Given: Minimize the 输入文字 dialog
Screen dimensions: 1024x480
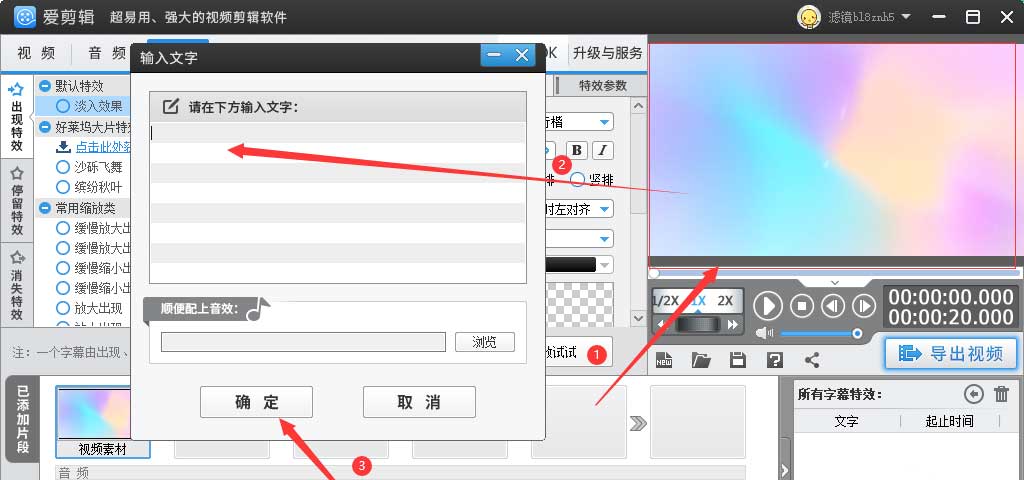Looking at the screenshot, I should (494, 56).
